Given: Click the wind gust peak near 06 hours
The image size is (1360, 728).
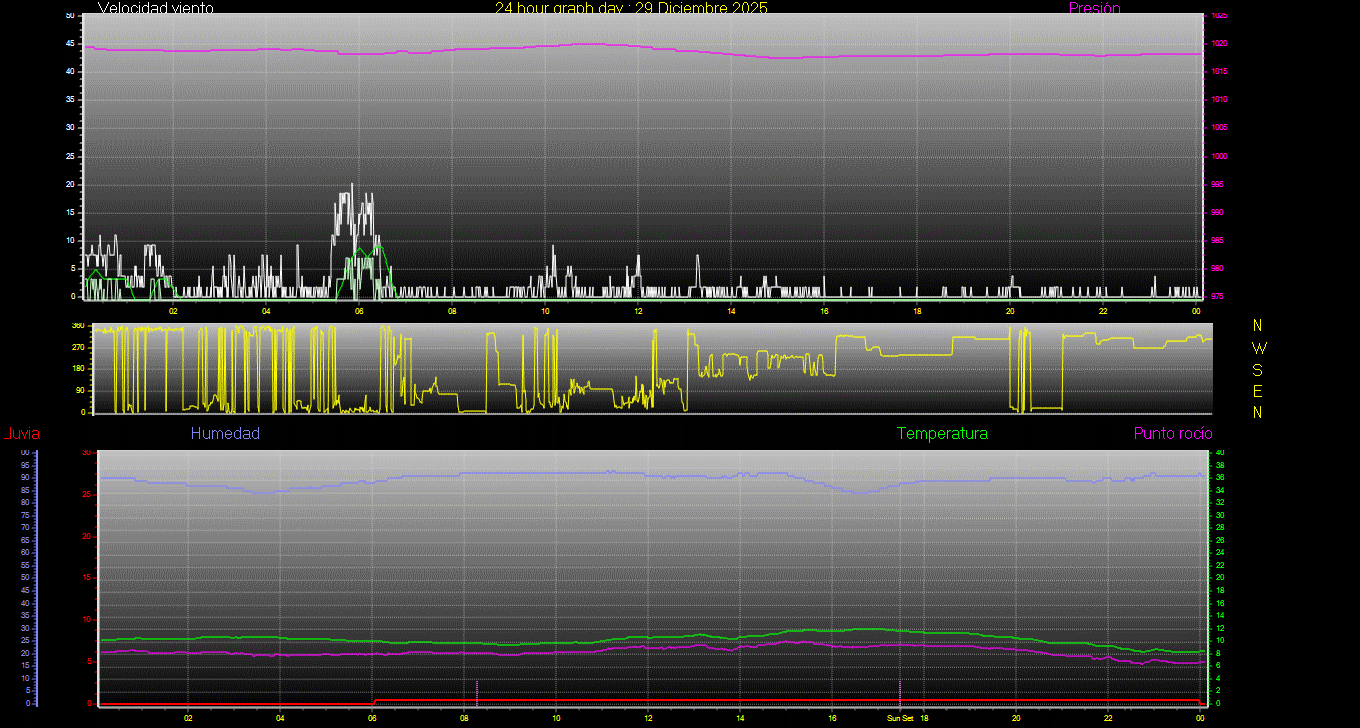Looking at the screenshot, I should (351, 185).
